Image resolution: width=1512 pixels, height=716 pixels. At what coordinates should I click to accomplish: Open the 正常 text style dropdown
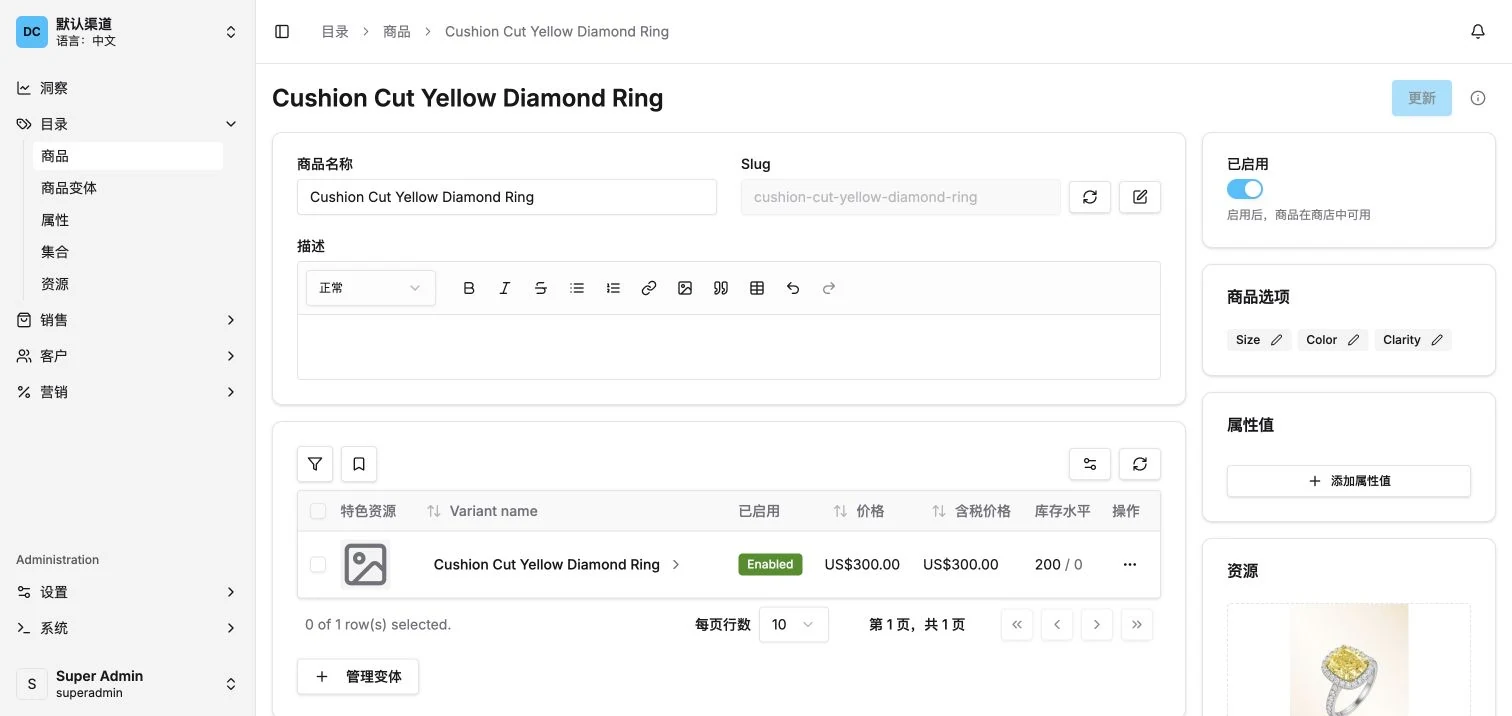371,288
